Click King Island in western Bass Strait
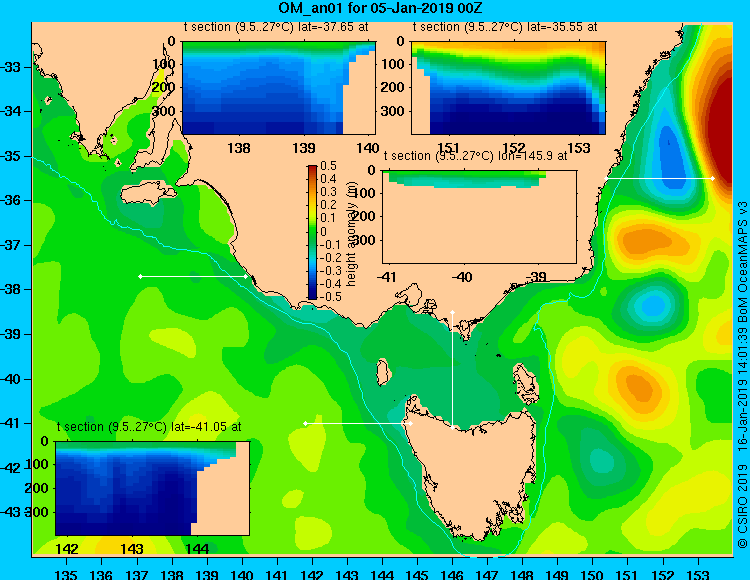 383,372
